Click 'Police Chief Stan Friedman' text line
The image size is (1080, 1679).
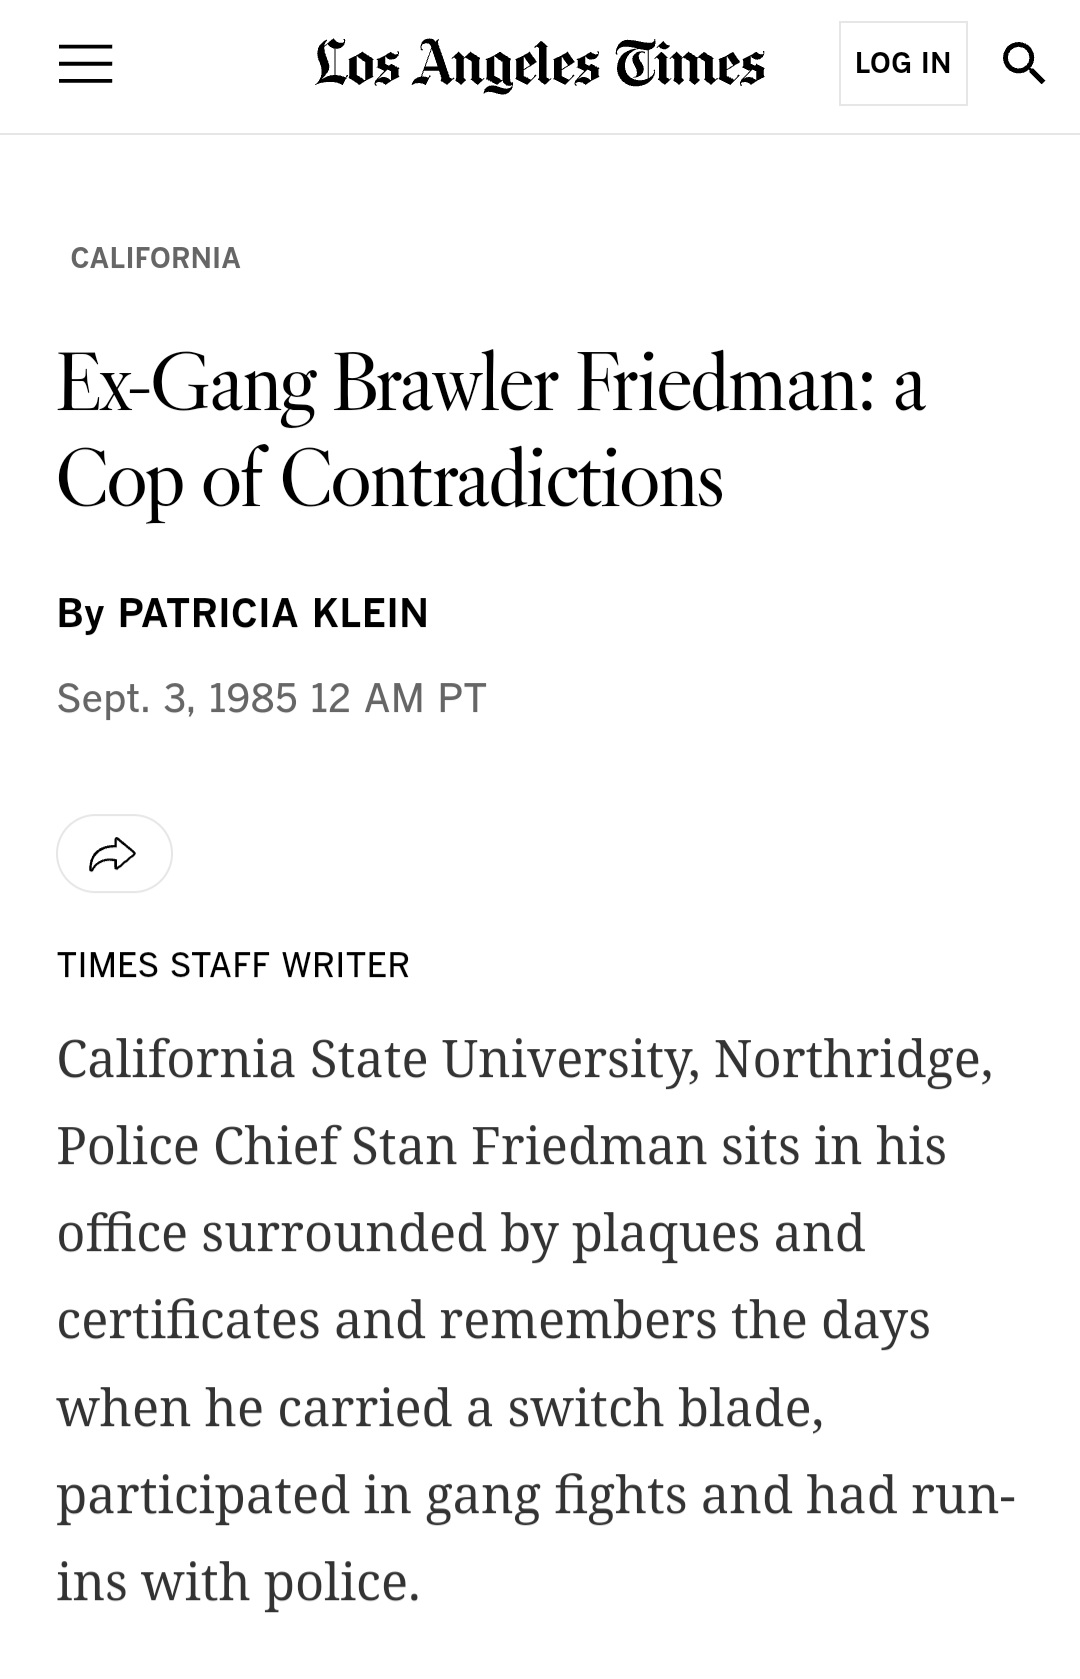coord(501,1146)
